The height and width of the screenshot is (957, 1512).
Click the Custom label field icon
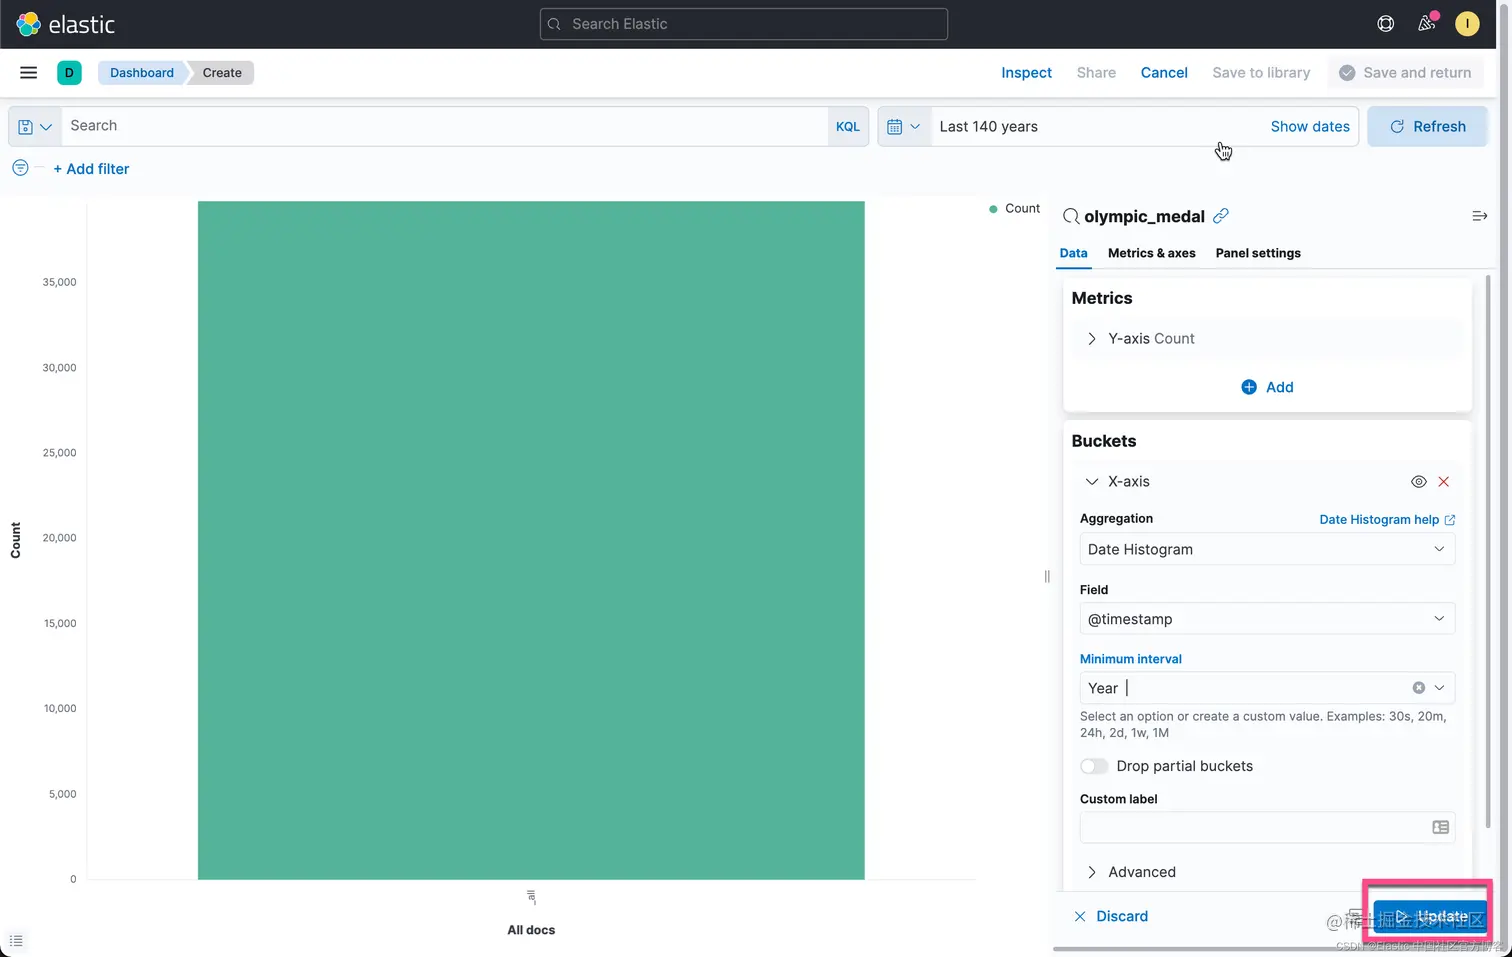point(1441,827)
